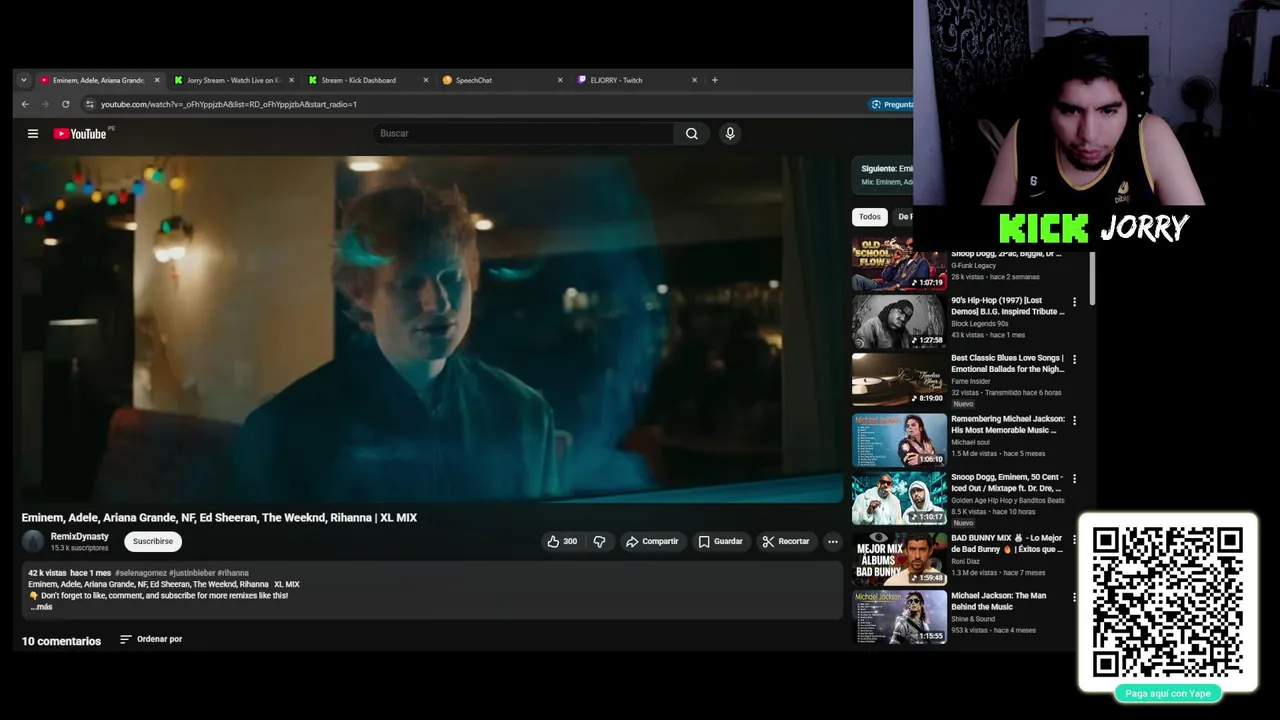Focus the Buscar search field

pos(525,133)
